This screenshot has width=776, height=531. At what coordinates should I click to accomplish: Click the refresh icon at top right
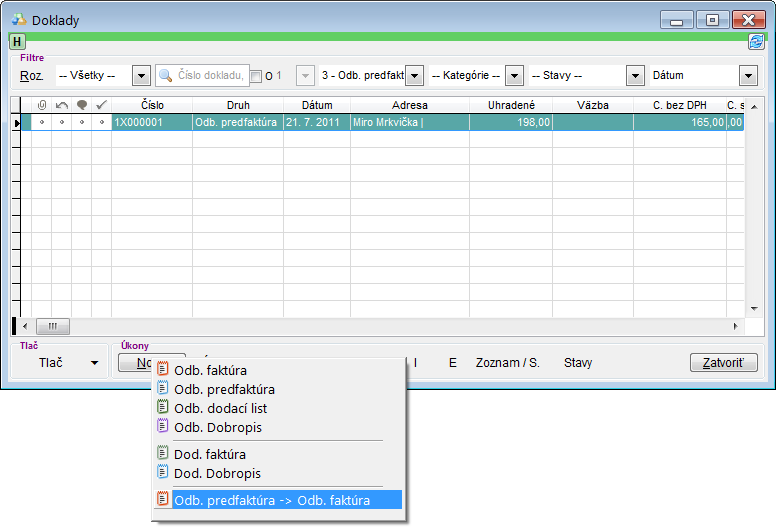coord(757,41)
